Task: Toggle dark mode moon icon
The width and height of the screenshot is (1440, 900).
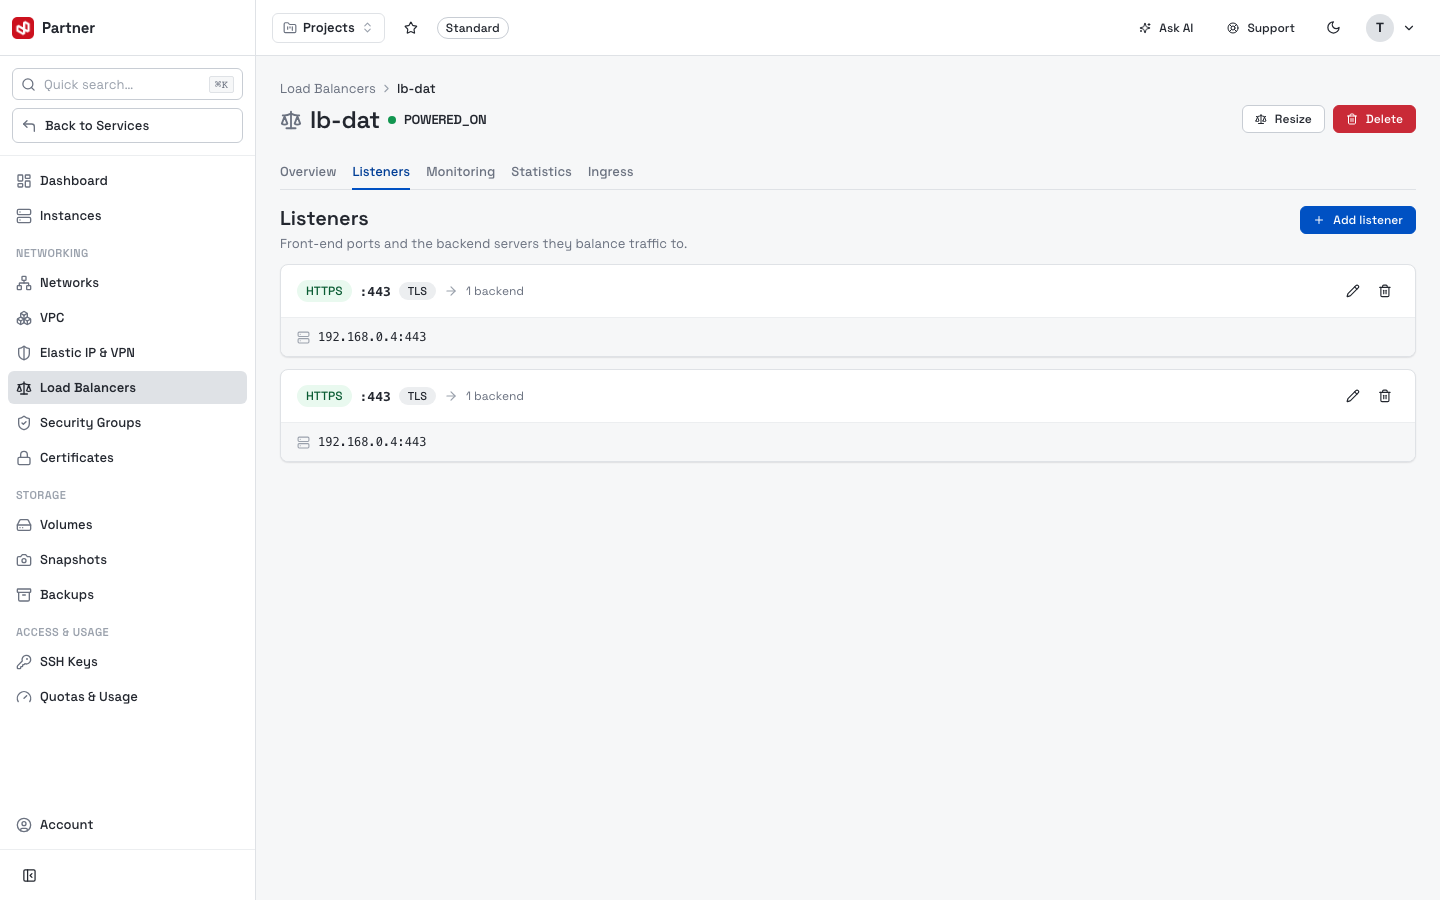Action: click(1333, 28)
